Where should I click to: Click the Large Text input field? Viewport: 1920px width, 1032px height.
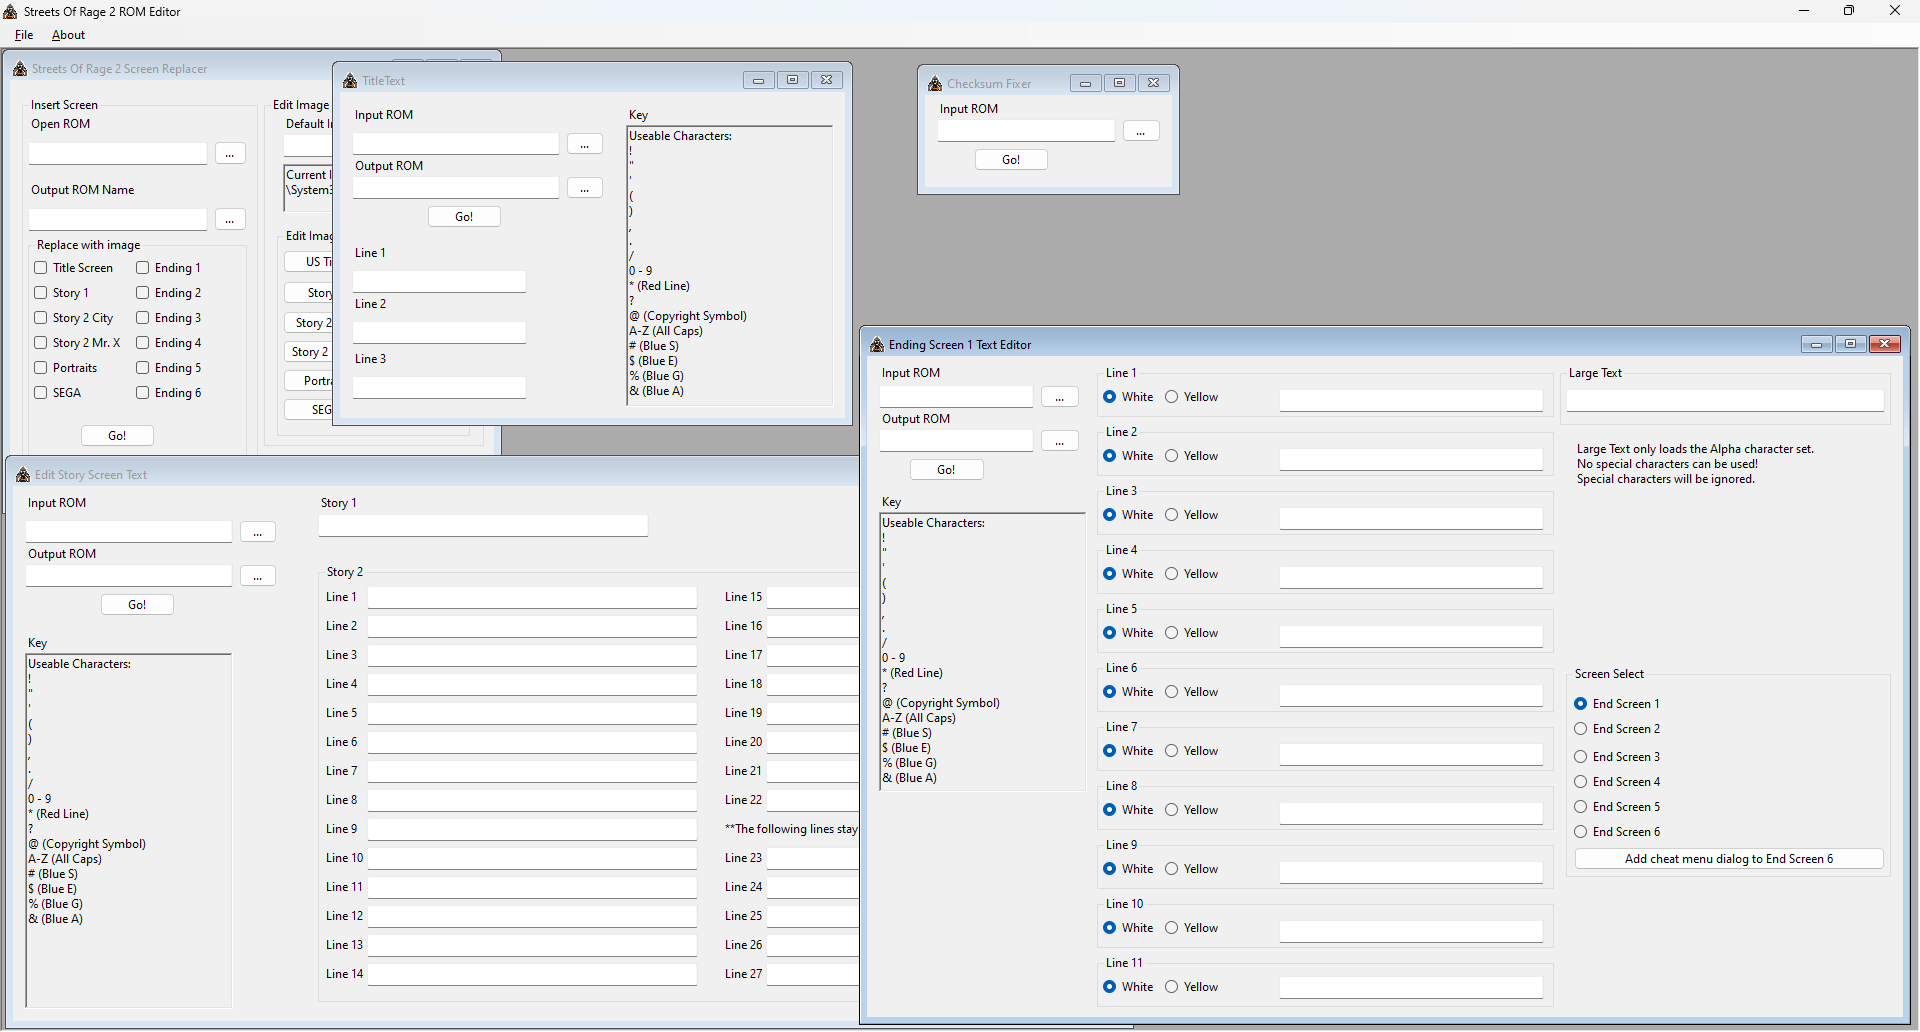tap(1725, 401)
